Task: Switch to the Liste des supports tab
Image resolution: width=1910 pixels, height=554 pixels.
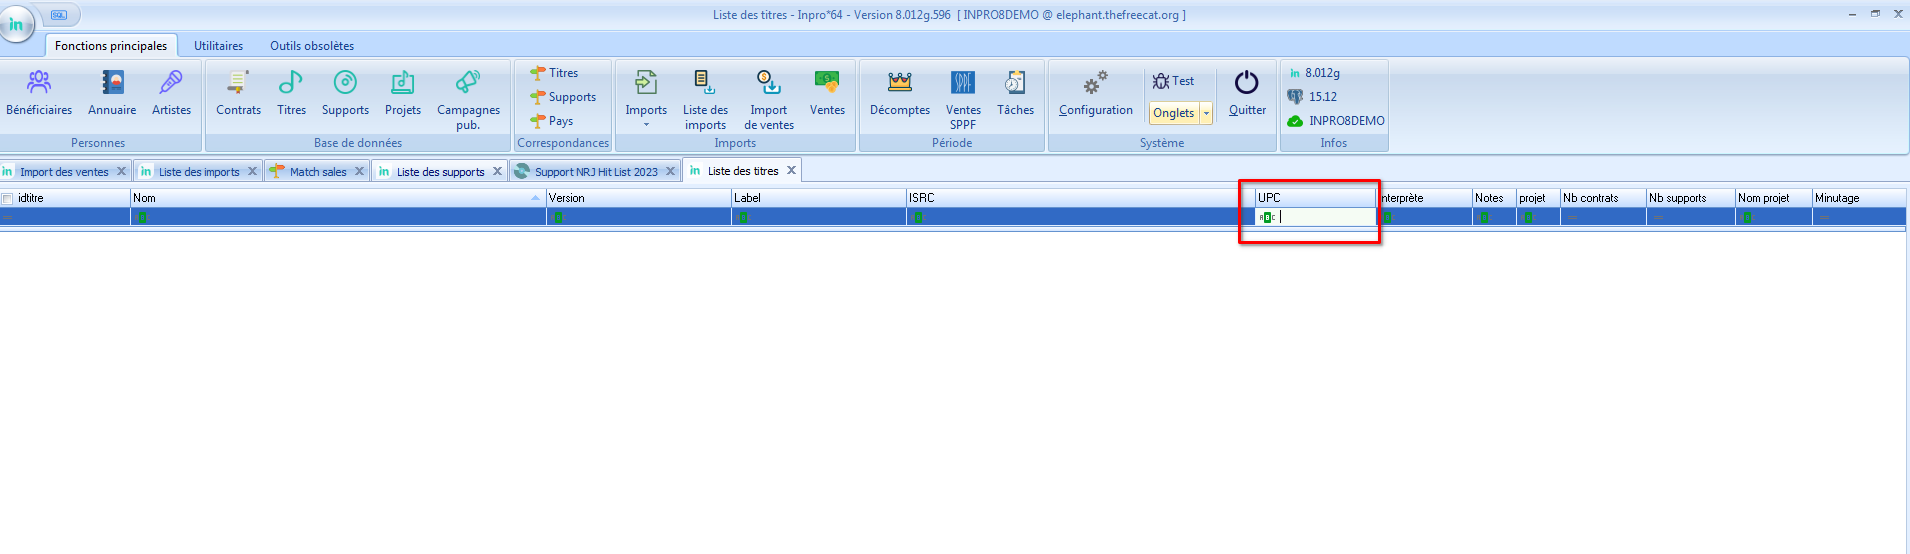Action: tap(439, 172)
